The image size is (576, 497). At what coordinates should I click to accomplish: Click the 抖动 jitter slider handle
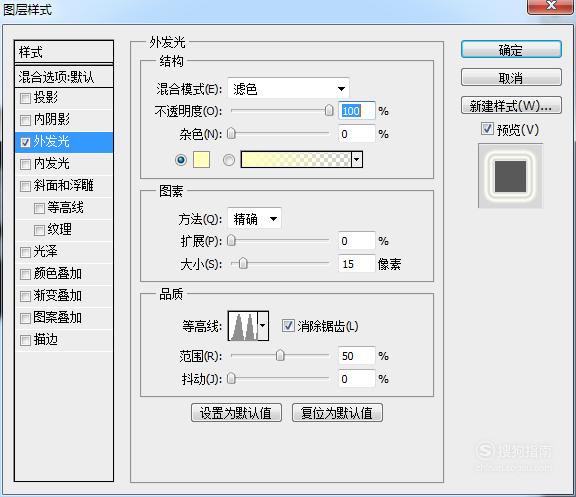tap(231, 378)
